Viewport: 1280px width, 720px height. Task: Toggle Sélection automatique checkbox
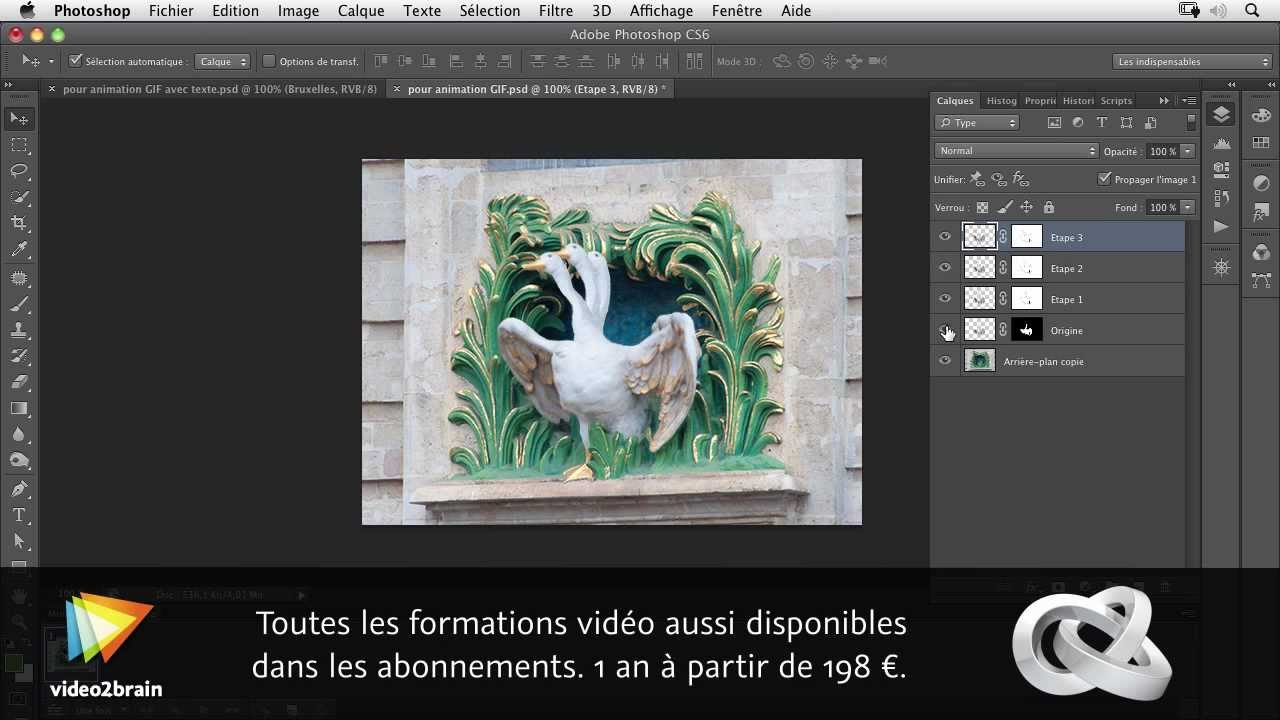(x=75, y=61)
